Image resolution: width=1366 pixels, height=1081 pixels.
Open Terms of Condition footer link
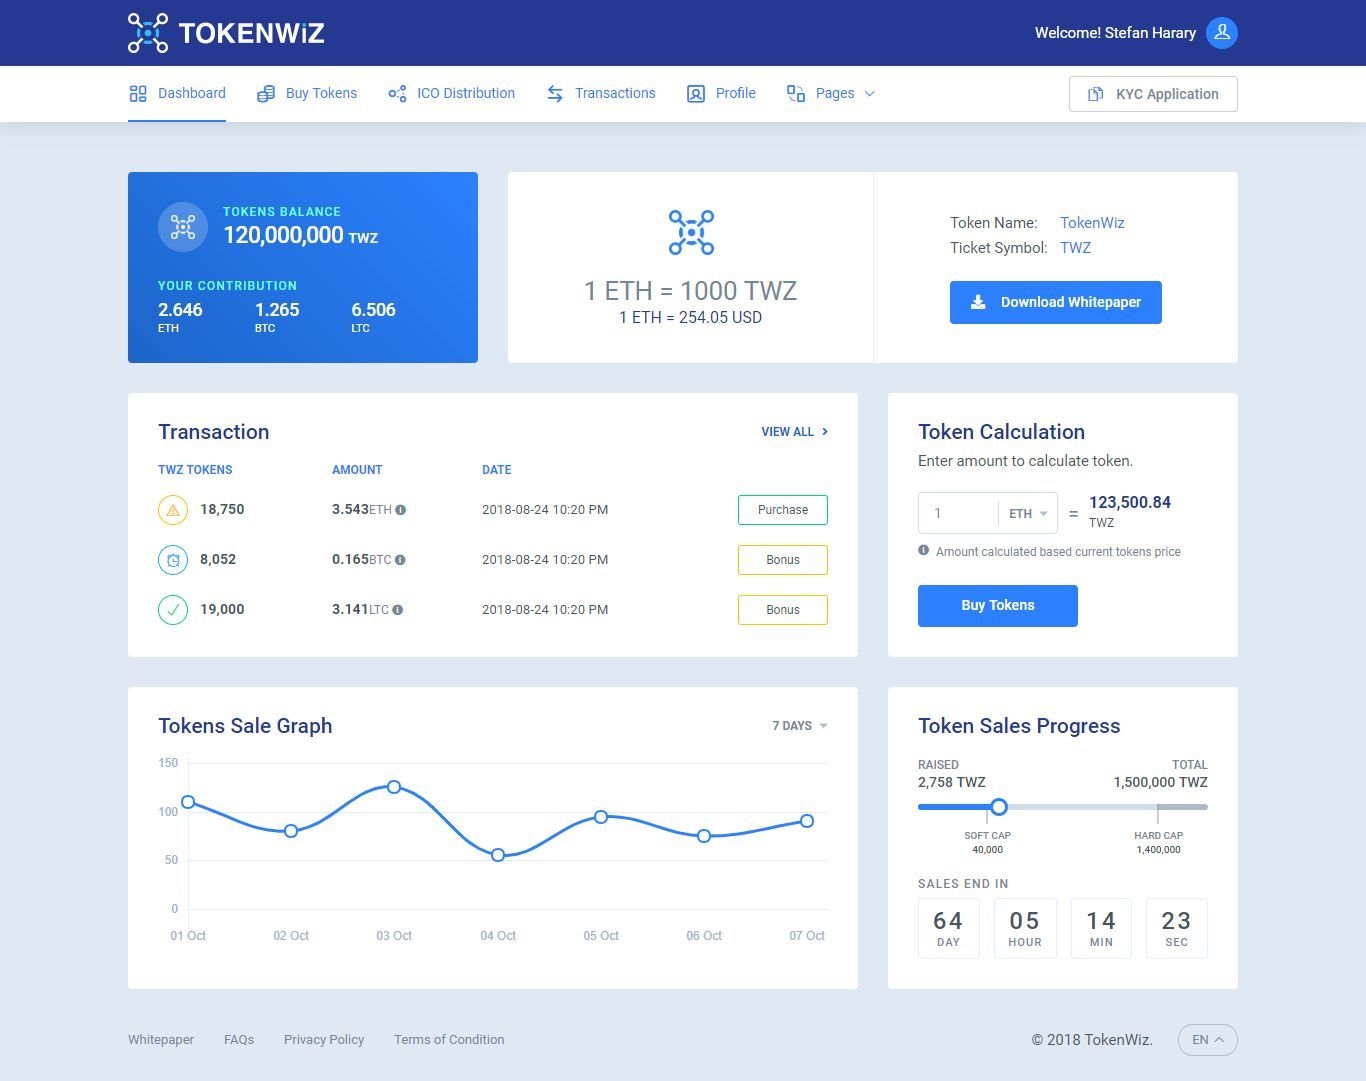(449, 1040)
